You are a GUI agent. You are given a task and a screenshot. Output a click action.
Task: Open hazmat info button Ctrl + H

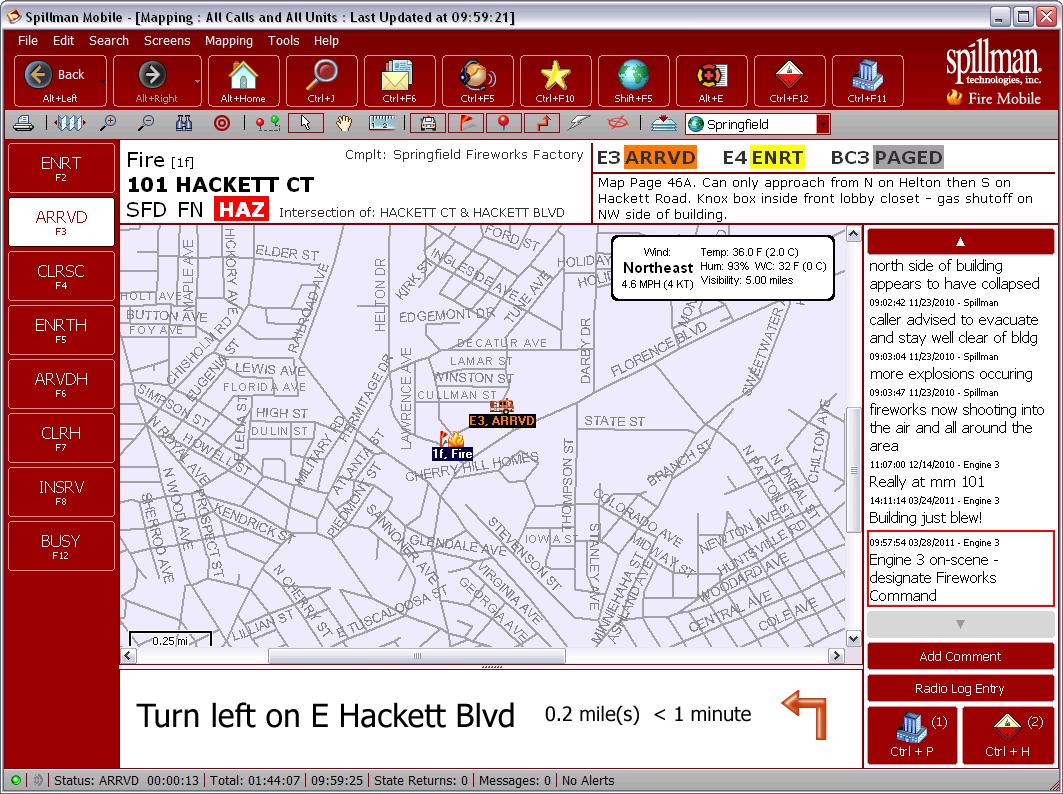1008,735
